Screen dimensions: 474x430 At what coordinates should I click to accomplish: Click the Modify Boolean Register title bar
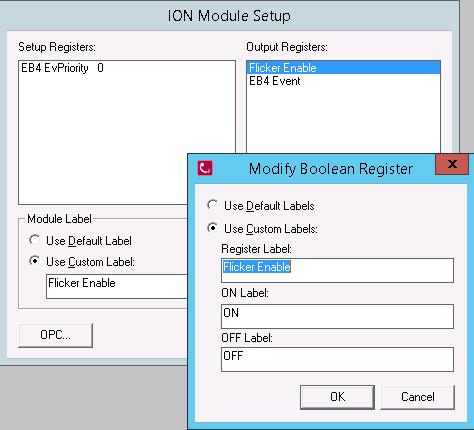(x=331, y=169)
